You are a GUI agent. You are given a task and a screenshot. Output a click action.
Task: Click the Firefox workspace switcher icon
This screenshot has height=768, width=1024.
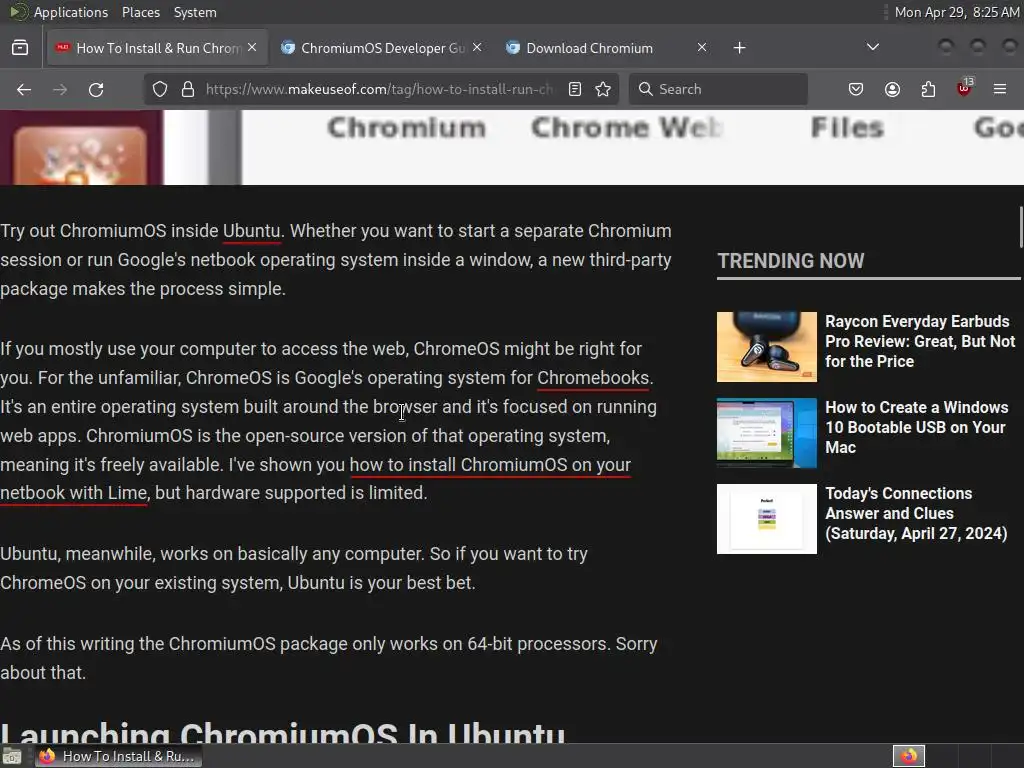point(909,756)
